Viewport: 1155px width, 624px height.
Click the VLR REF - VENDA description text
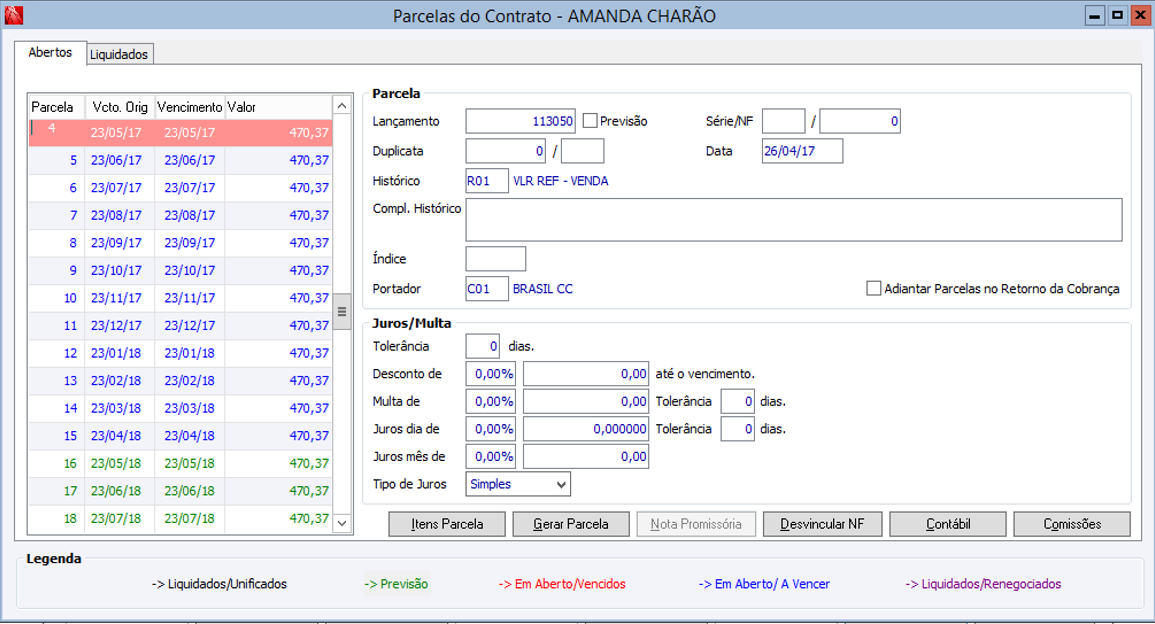(x=561, y=180)
